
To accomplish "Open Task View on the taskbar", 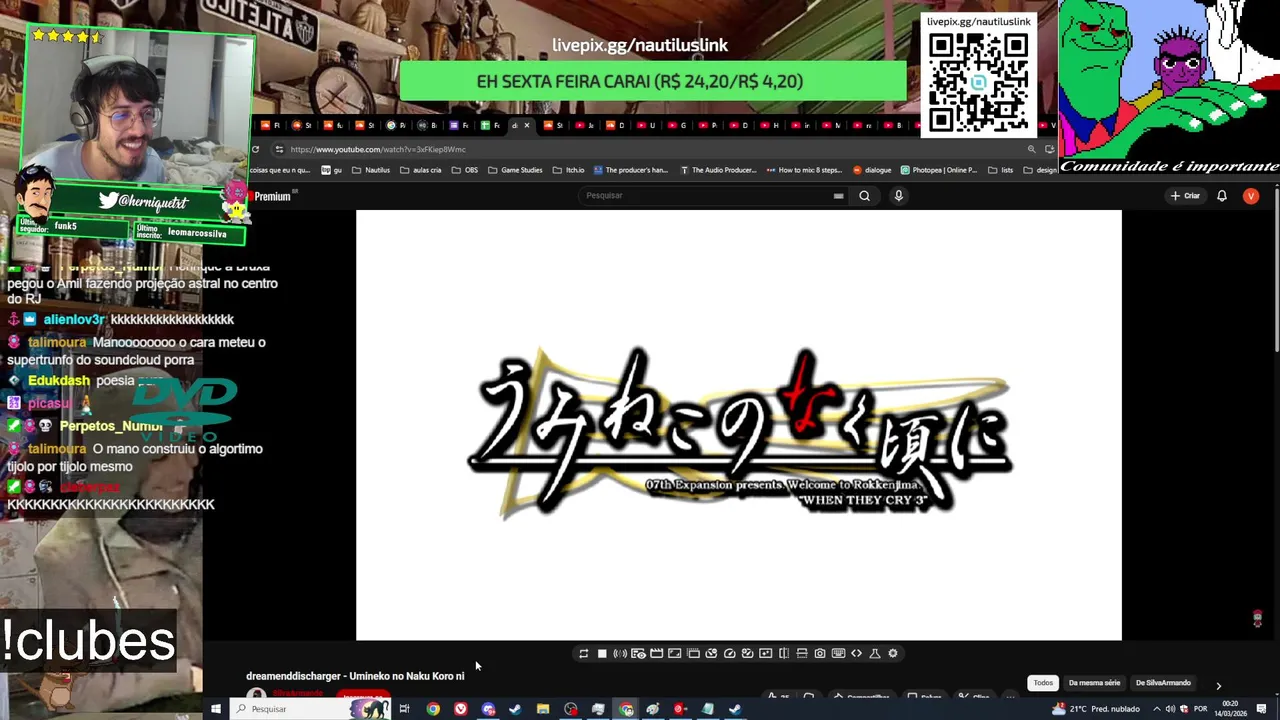I will coord(404,709).
